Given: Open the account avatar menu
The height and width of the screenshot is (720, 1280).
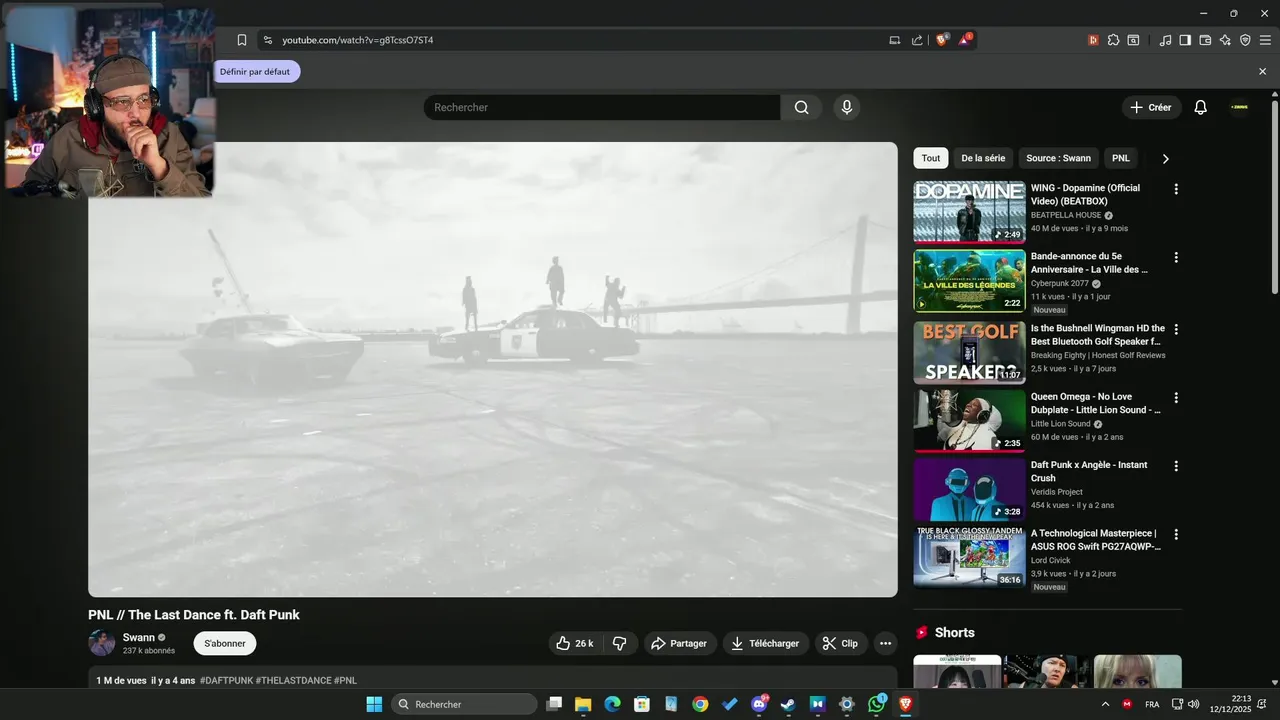Looking at the screenshot, I should 1240,107.
